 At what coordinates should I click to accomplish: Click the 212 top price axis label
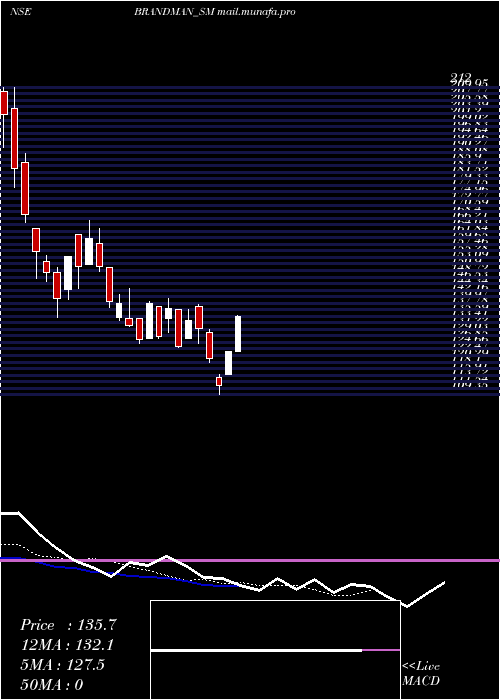click(x=462, y=79)
